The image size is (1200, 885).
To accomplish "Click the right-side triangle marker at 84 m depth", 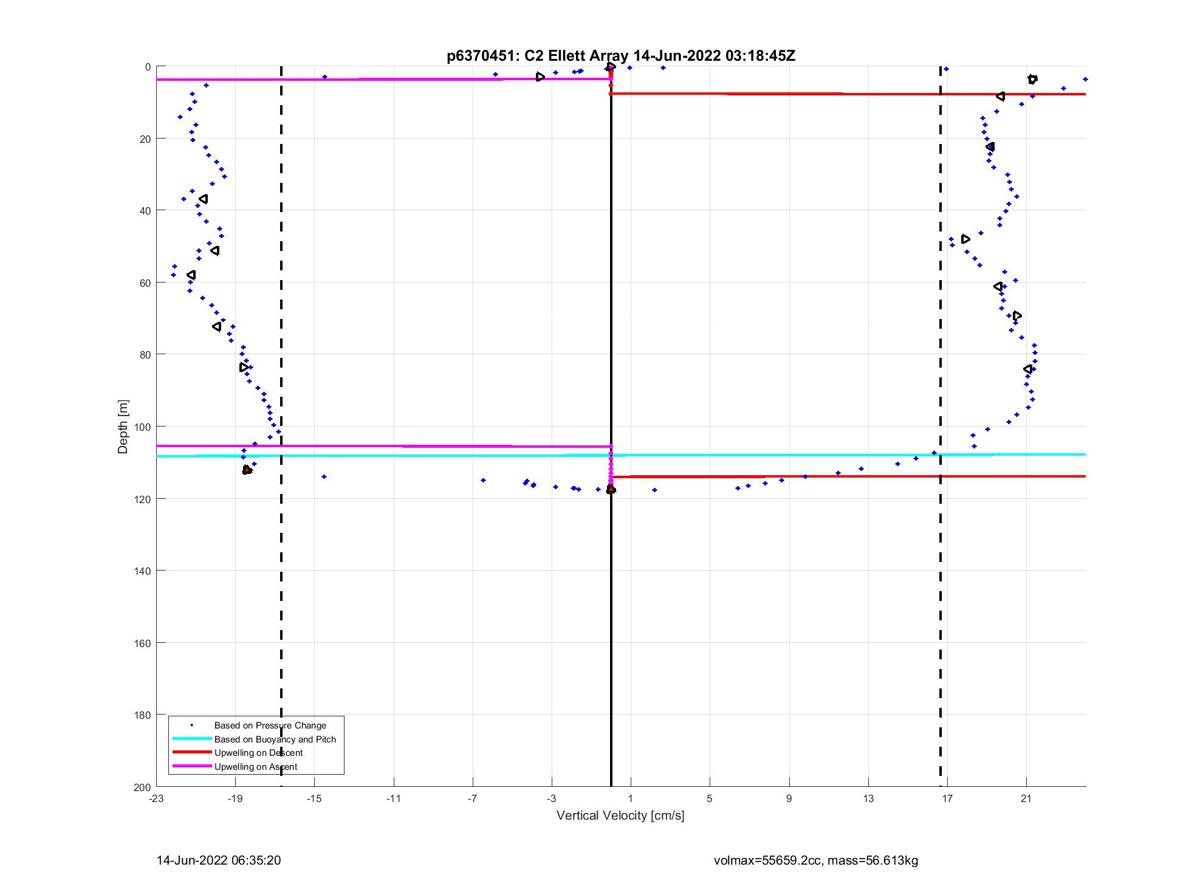I will [x=1028, y=369].
